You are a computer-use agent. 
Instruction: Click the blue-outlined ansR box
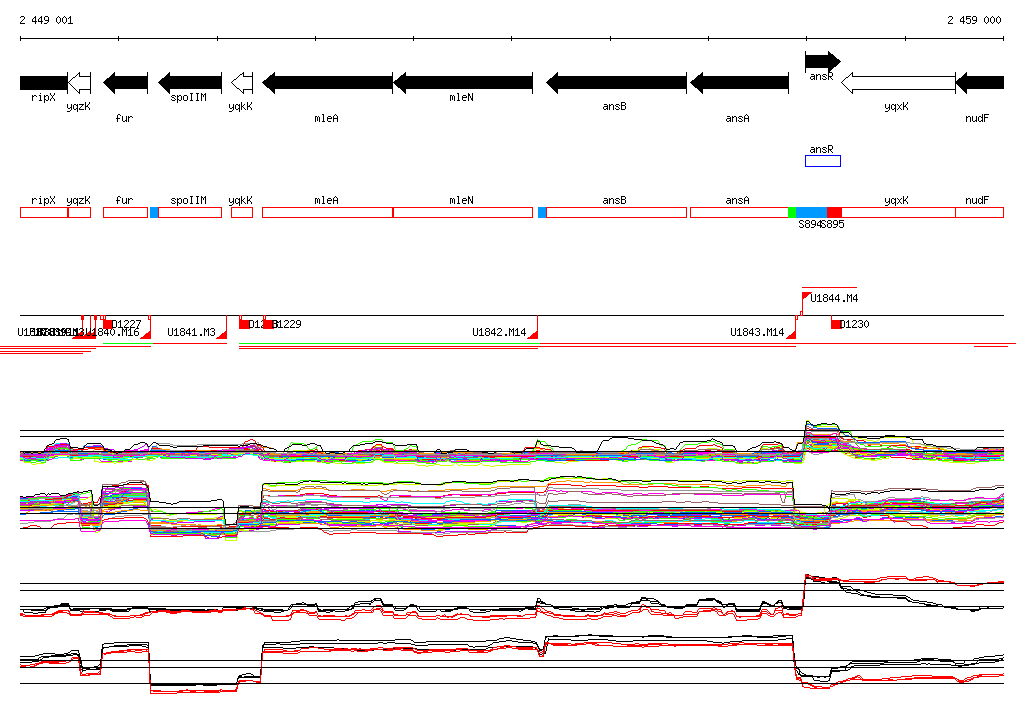click(x=823, y=161)
